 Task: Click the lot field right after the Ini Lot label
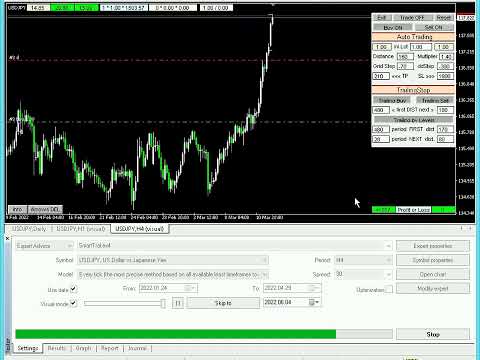click(421, 47)
